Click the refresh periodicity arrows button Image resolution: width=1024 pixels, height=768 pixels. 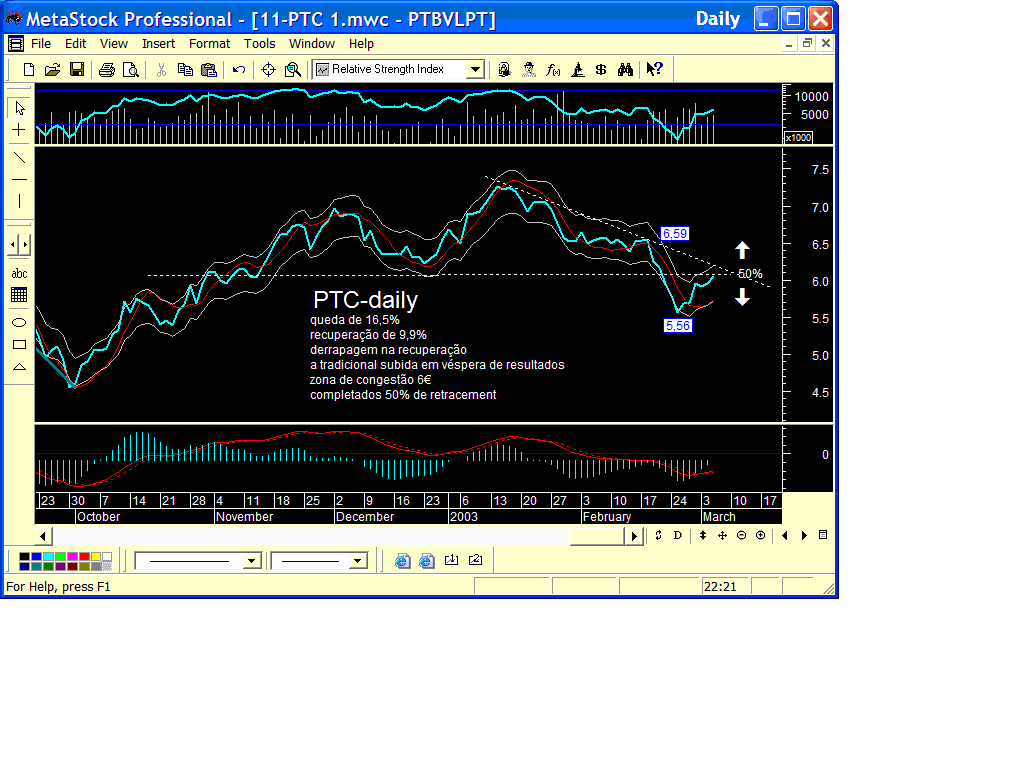tap(658, 536)
